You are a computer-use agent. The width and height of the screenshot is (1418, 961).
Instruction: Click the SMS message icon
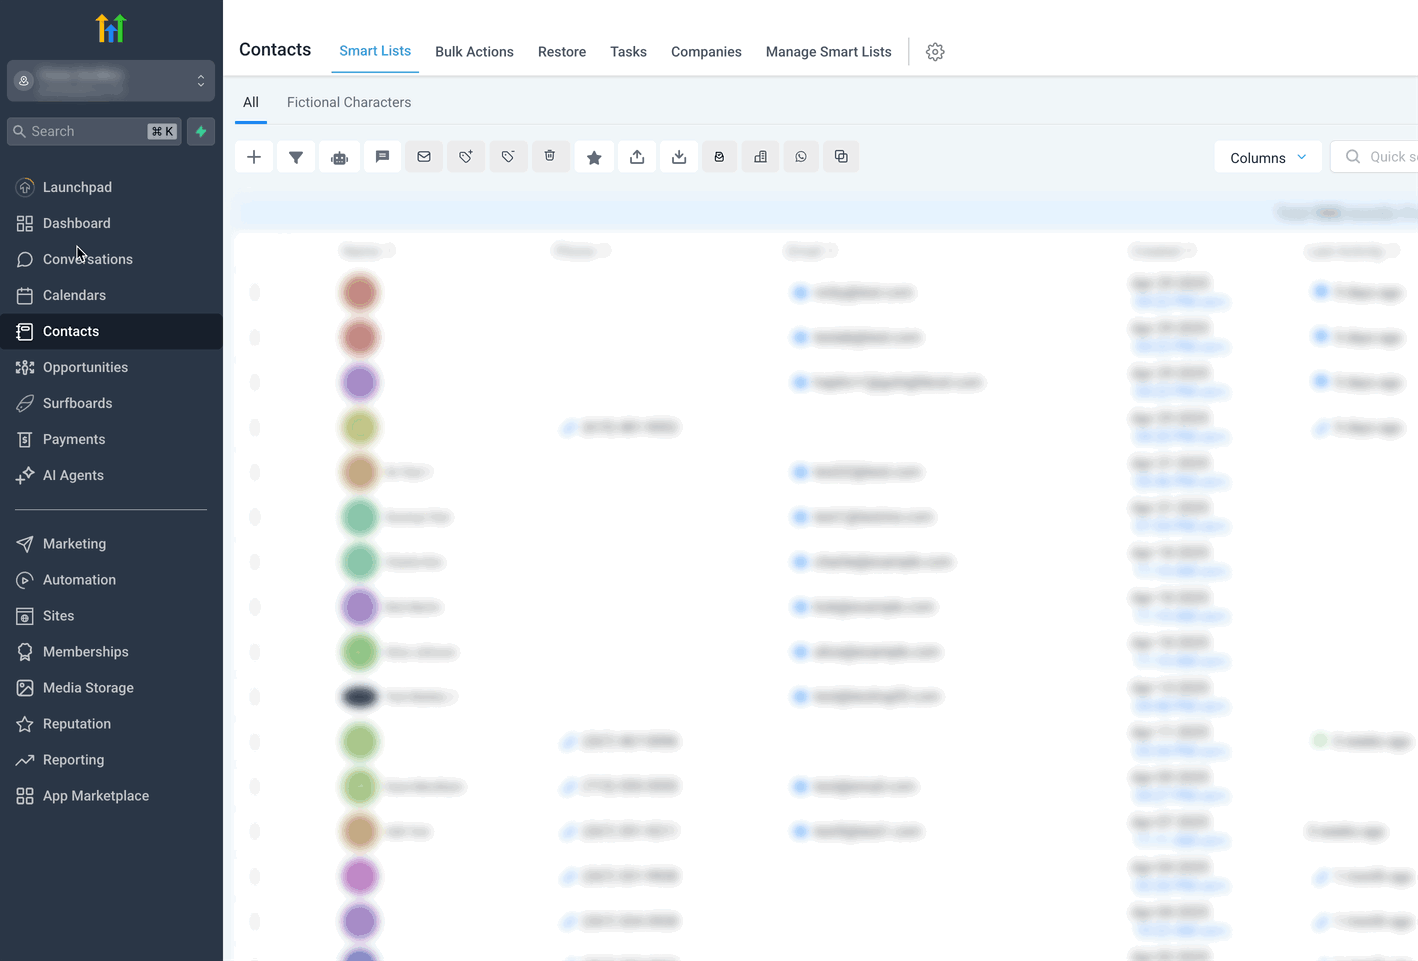pos(381,156)
